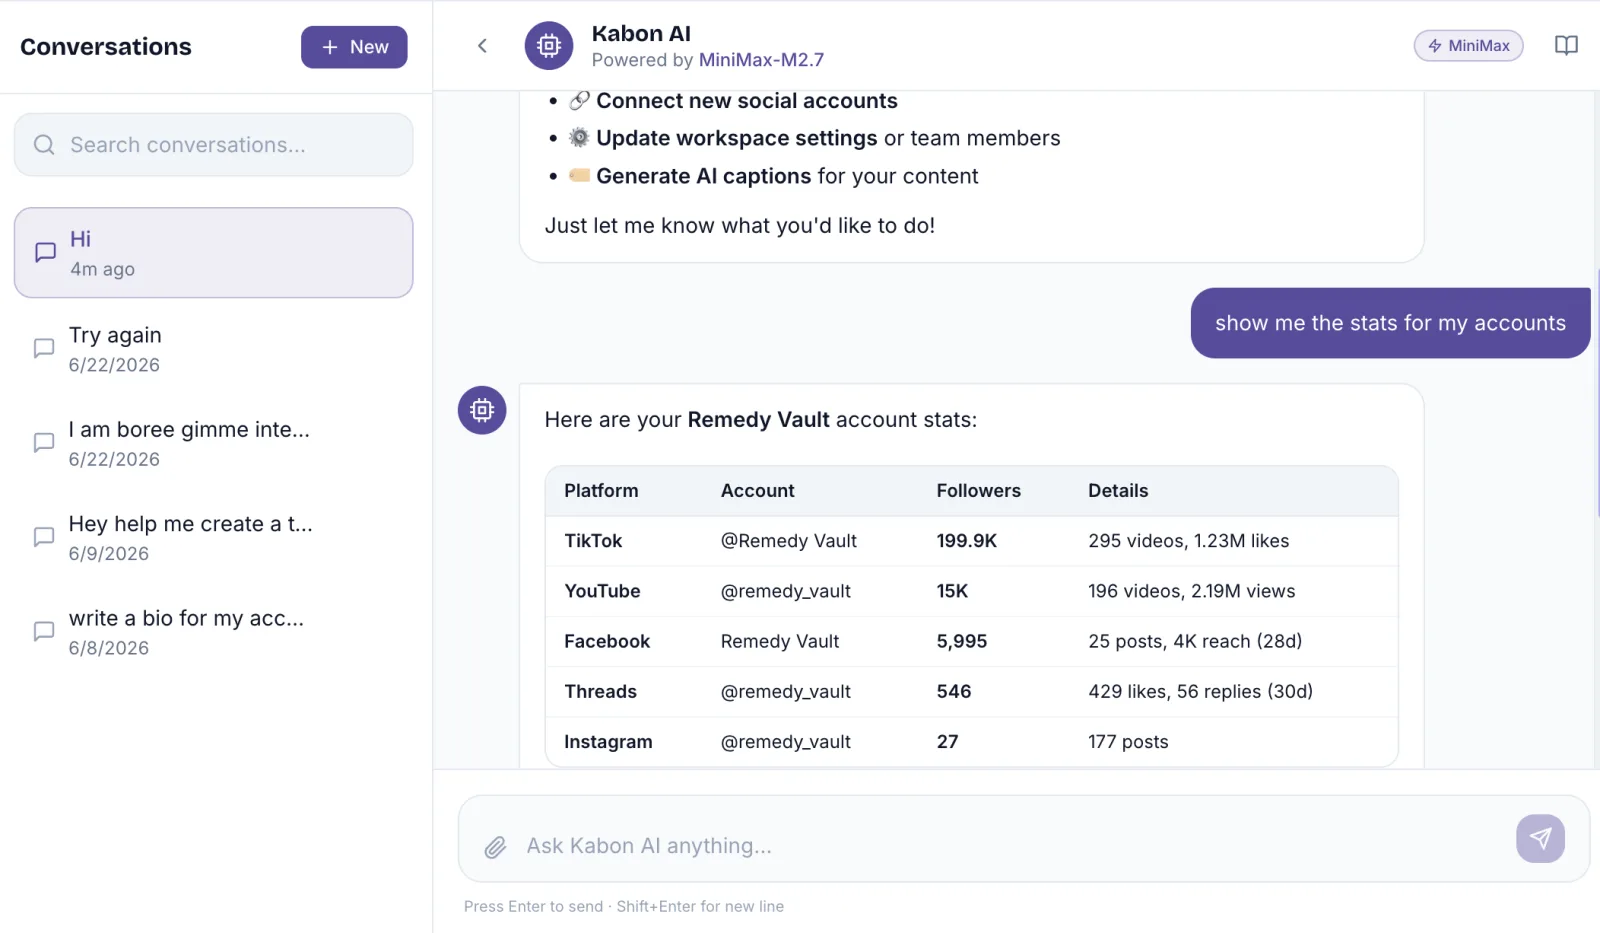1600x933 pixels.
Task: Click the chat scrollbar on right edge
Action: click(1597, 391)
